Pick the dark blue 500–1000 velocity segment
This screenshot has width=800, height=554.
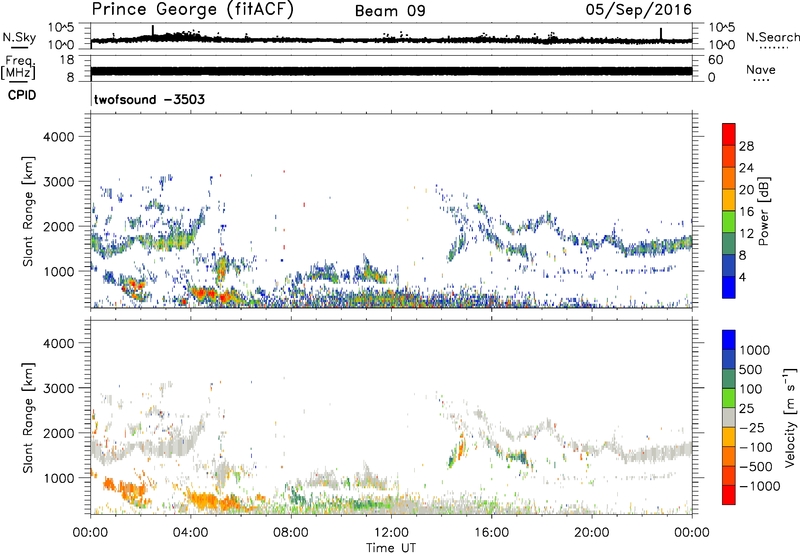click(729, 359)
